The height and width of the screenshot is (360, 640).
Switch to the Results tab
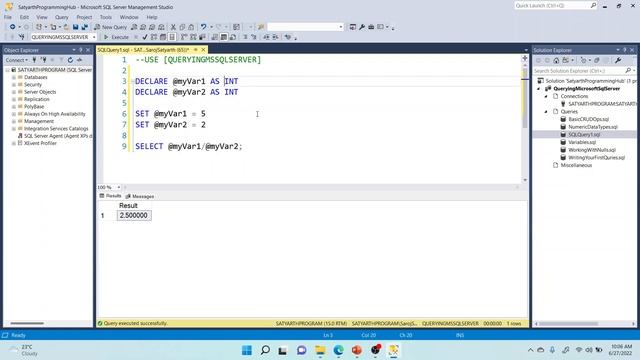point(110,196)
